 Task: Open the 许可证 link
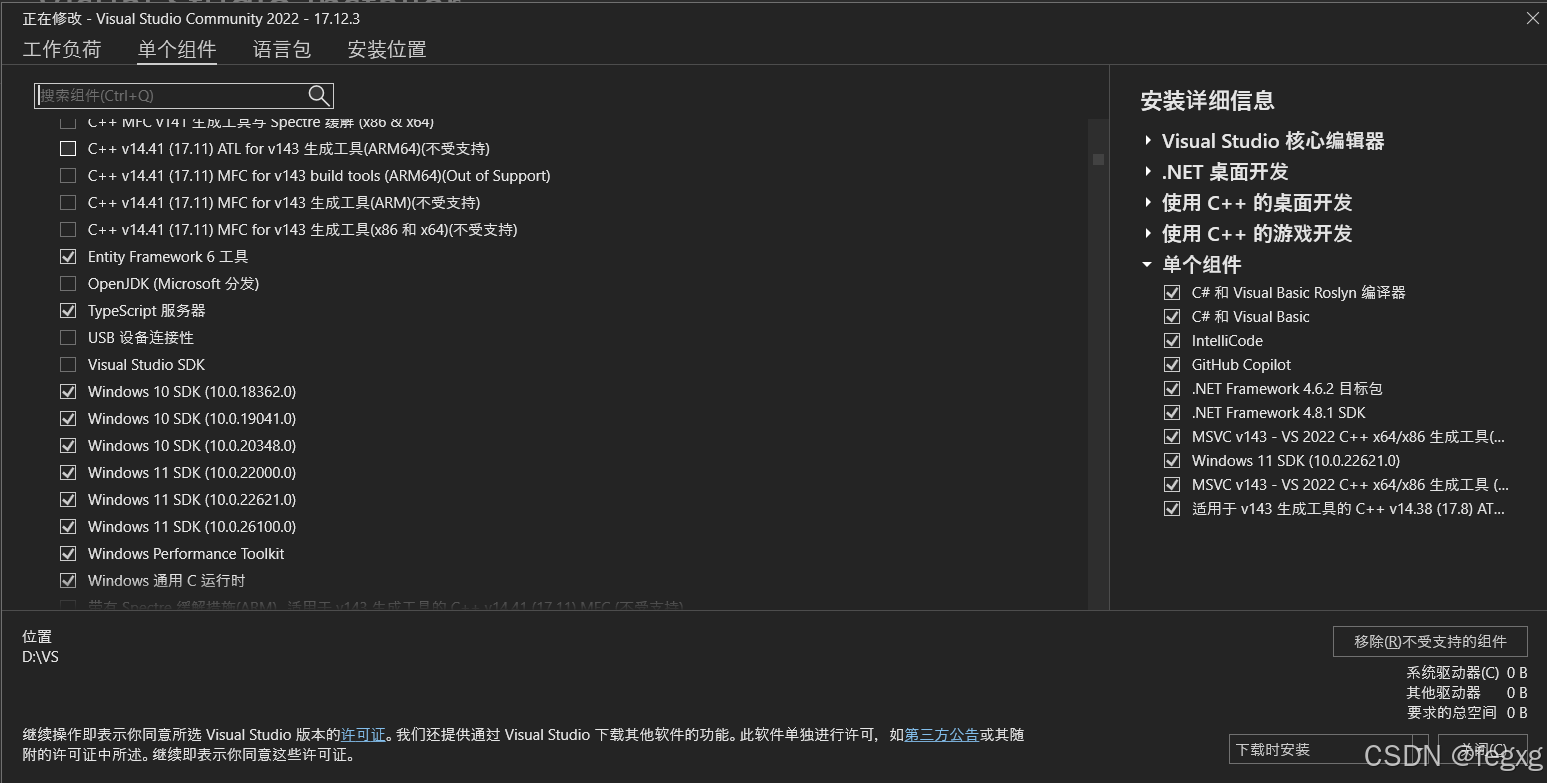coord(363,735)
